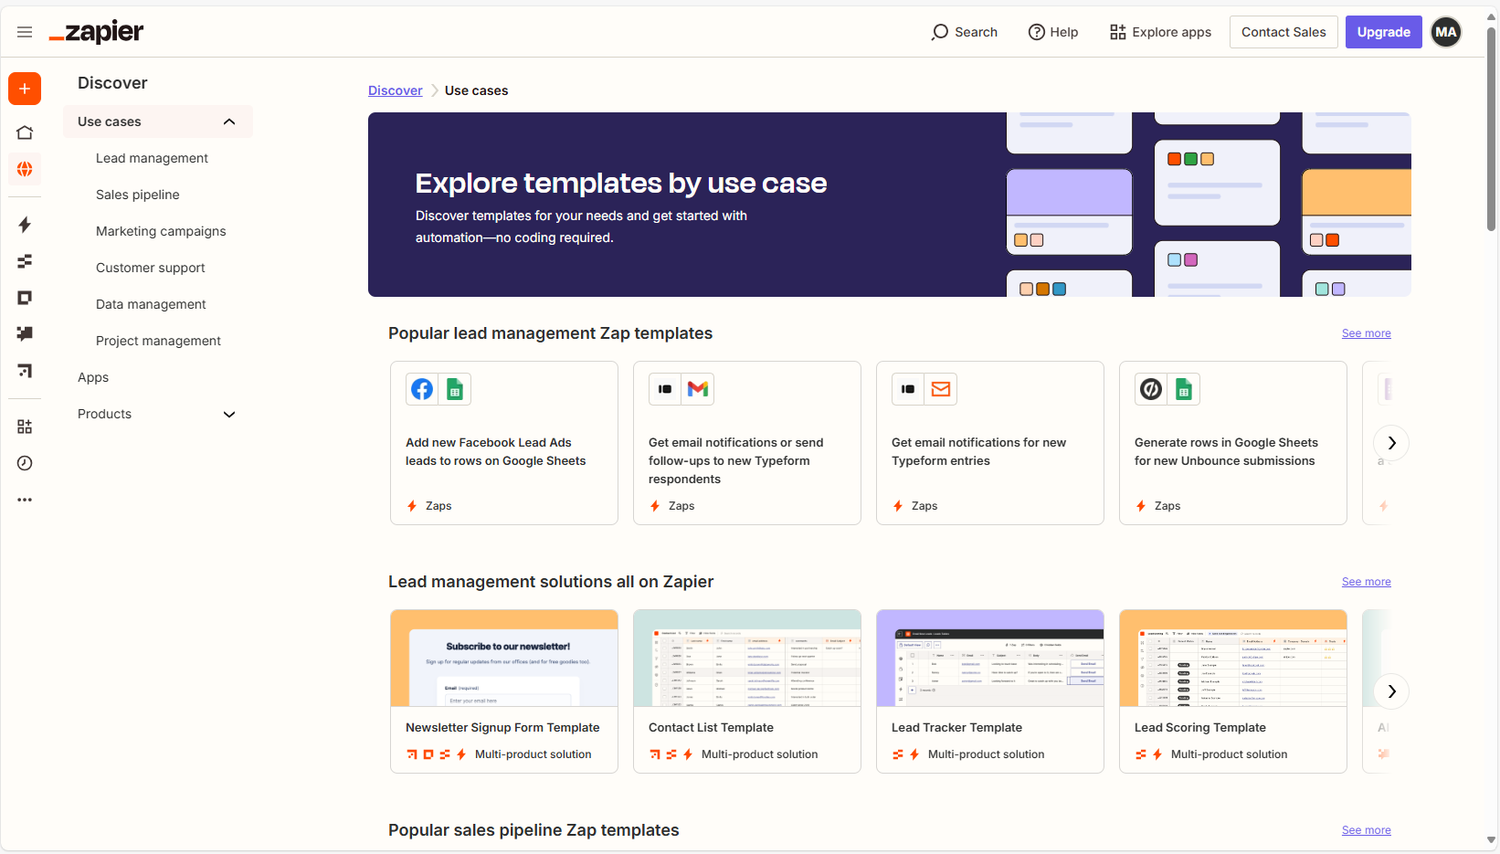Select Lead management in sidebar
Screen dimensions: 1500x854
pos(152,158)
